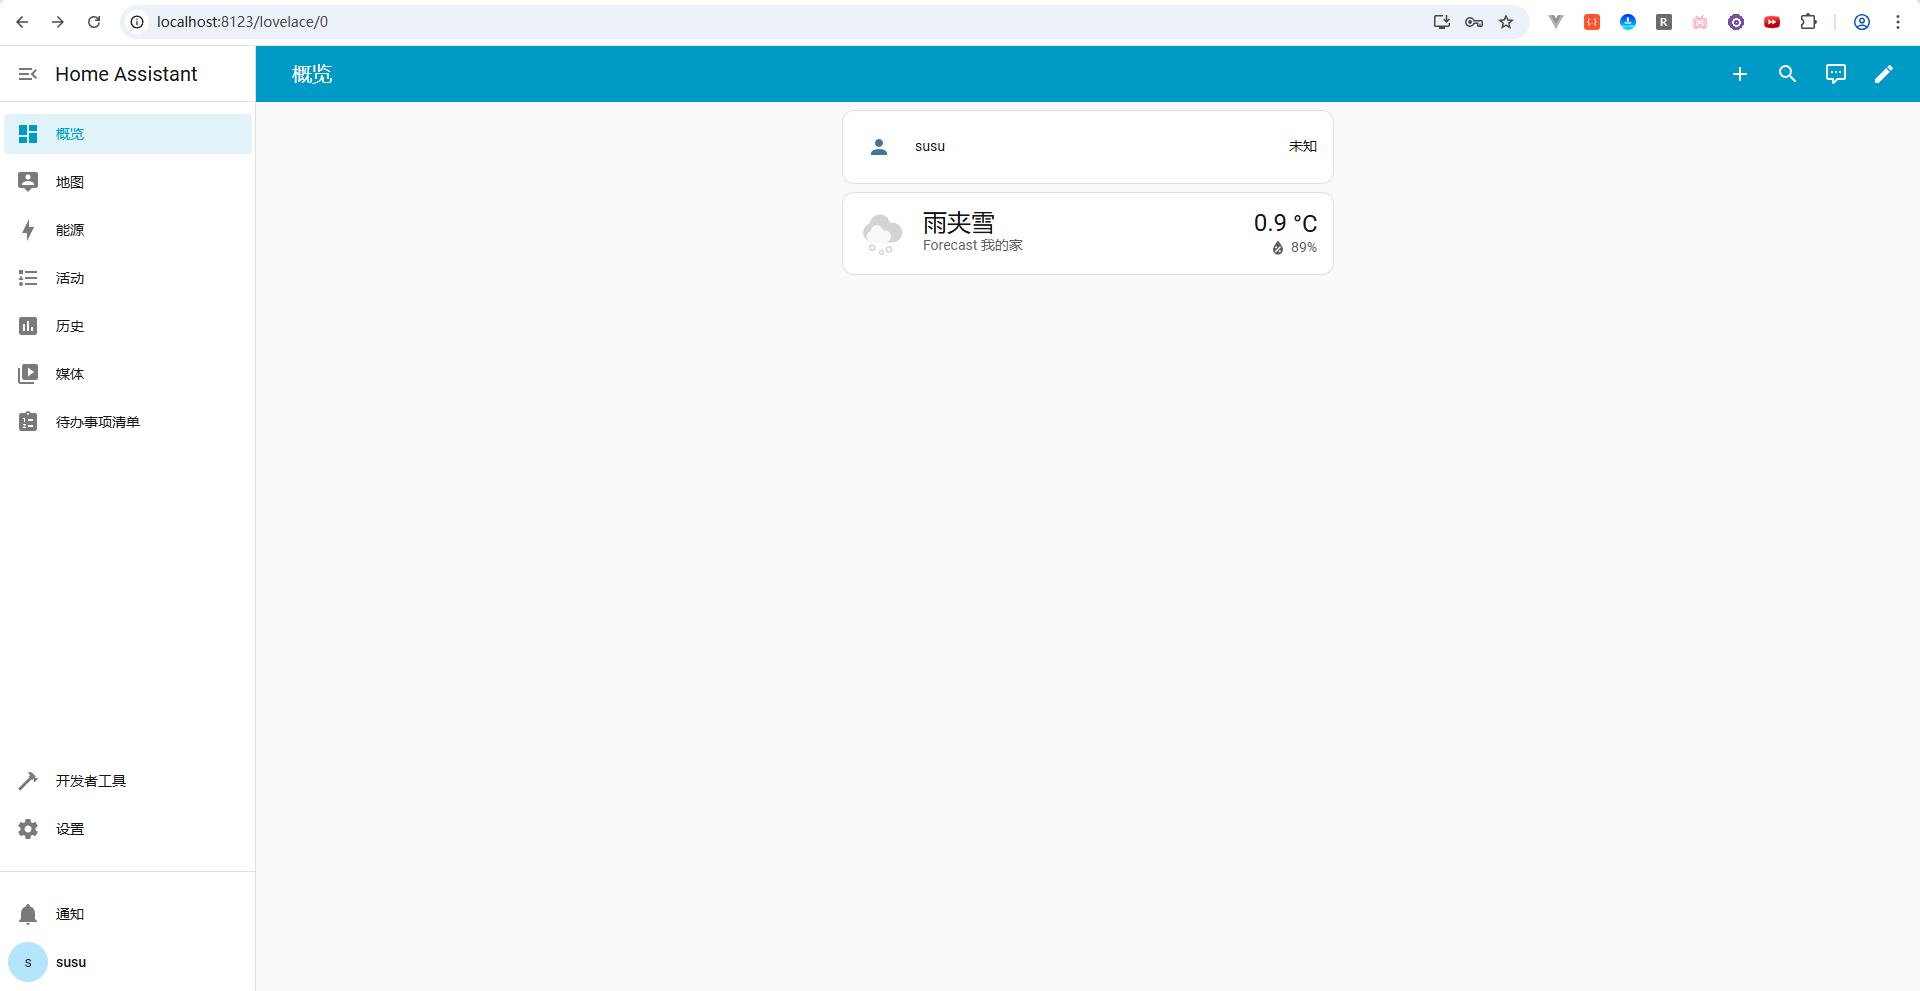Open 设置 settings gear
The image size is (1920, 991).
point(70,829)
